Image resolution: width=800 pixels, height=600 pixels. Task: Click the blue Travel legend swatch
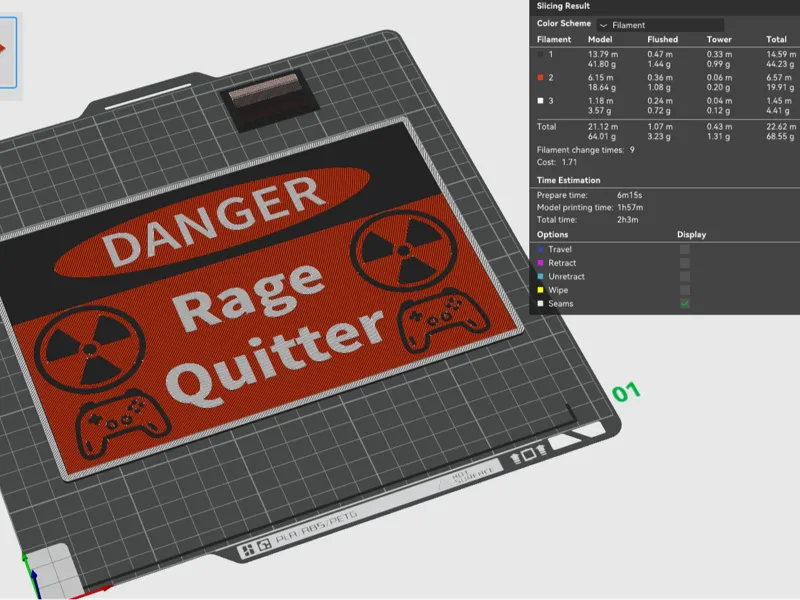[x=540, y=249]
